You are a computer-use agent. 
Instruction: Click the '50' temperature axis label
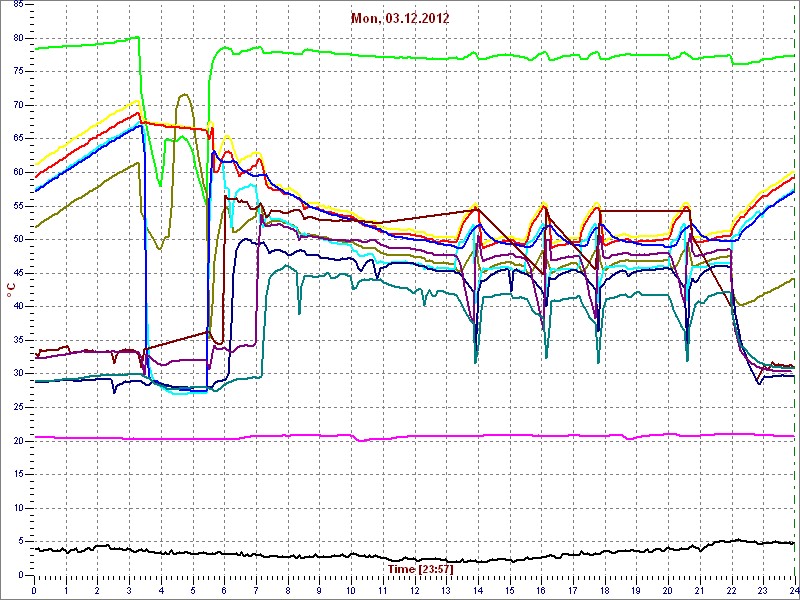[17, 239]
